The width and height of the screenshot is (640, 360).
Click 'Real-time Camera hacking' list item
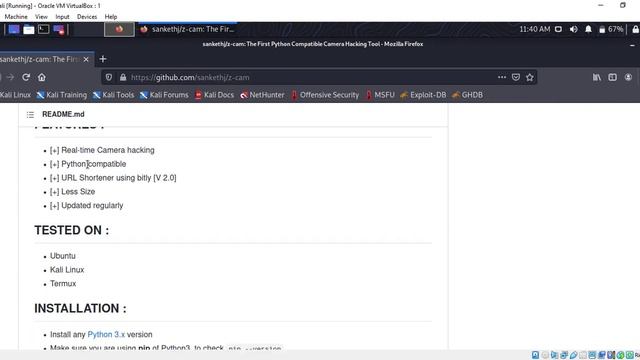[x=102, y=150]
